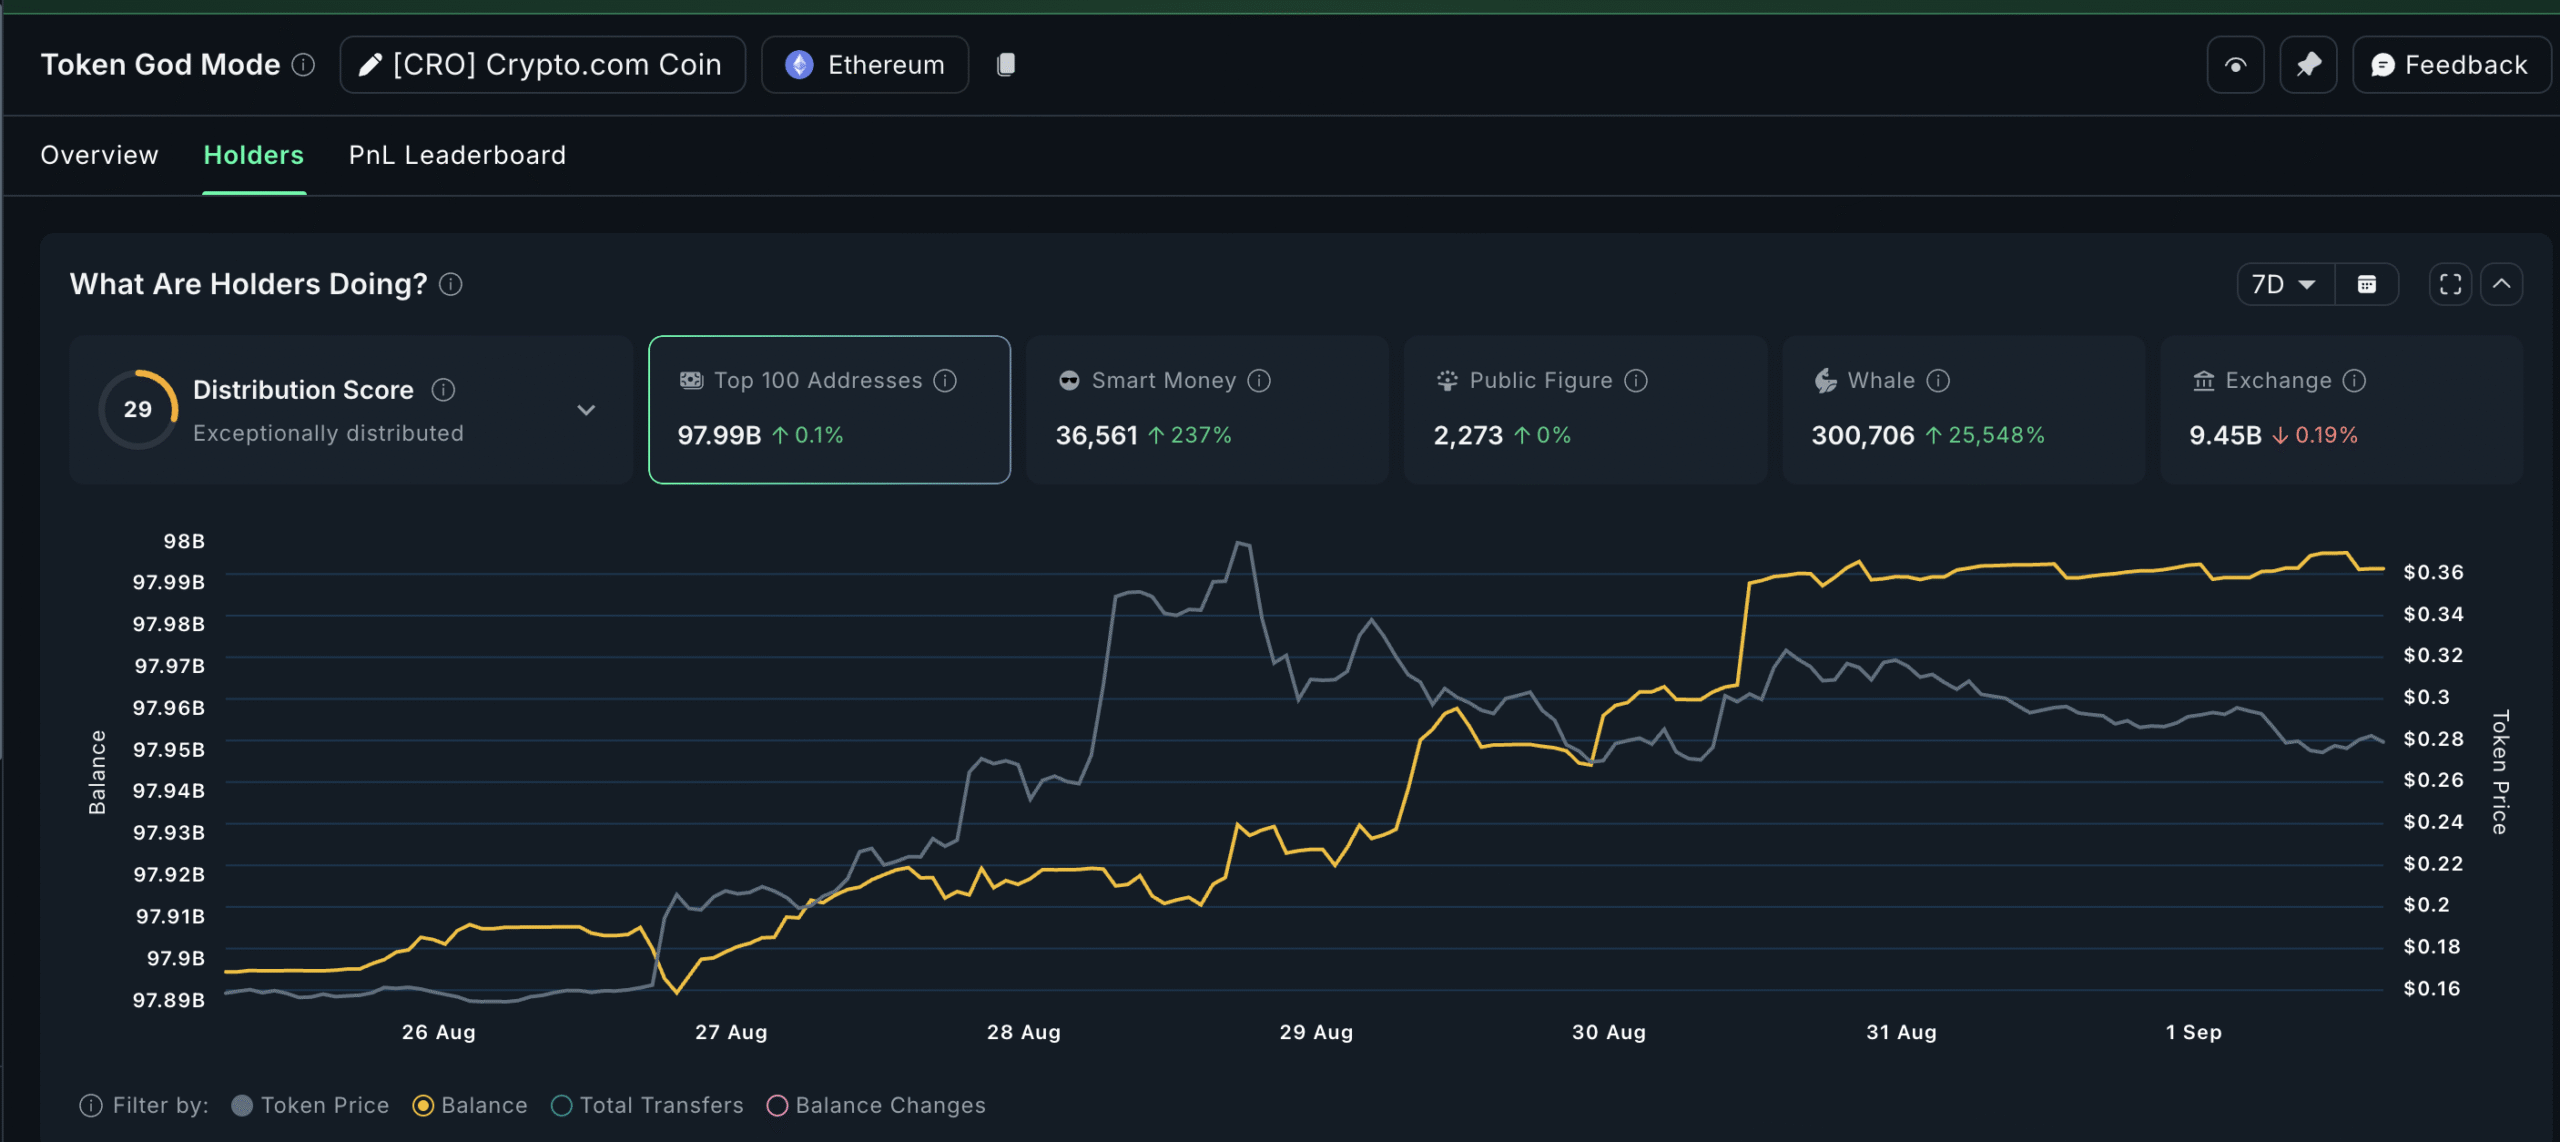This screenshot has width=2560, height=1142.
Task: Switch filter to Balance Changes
Action: [778, 1105]
